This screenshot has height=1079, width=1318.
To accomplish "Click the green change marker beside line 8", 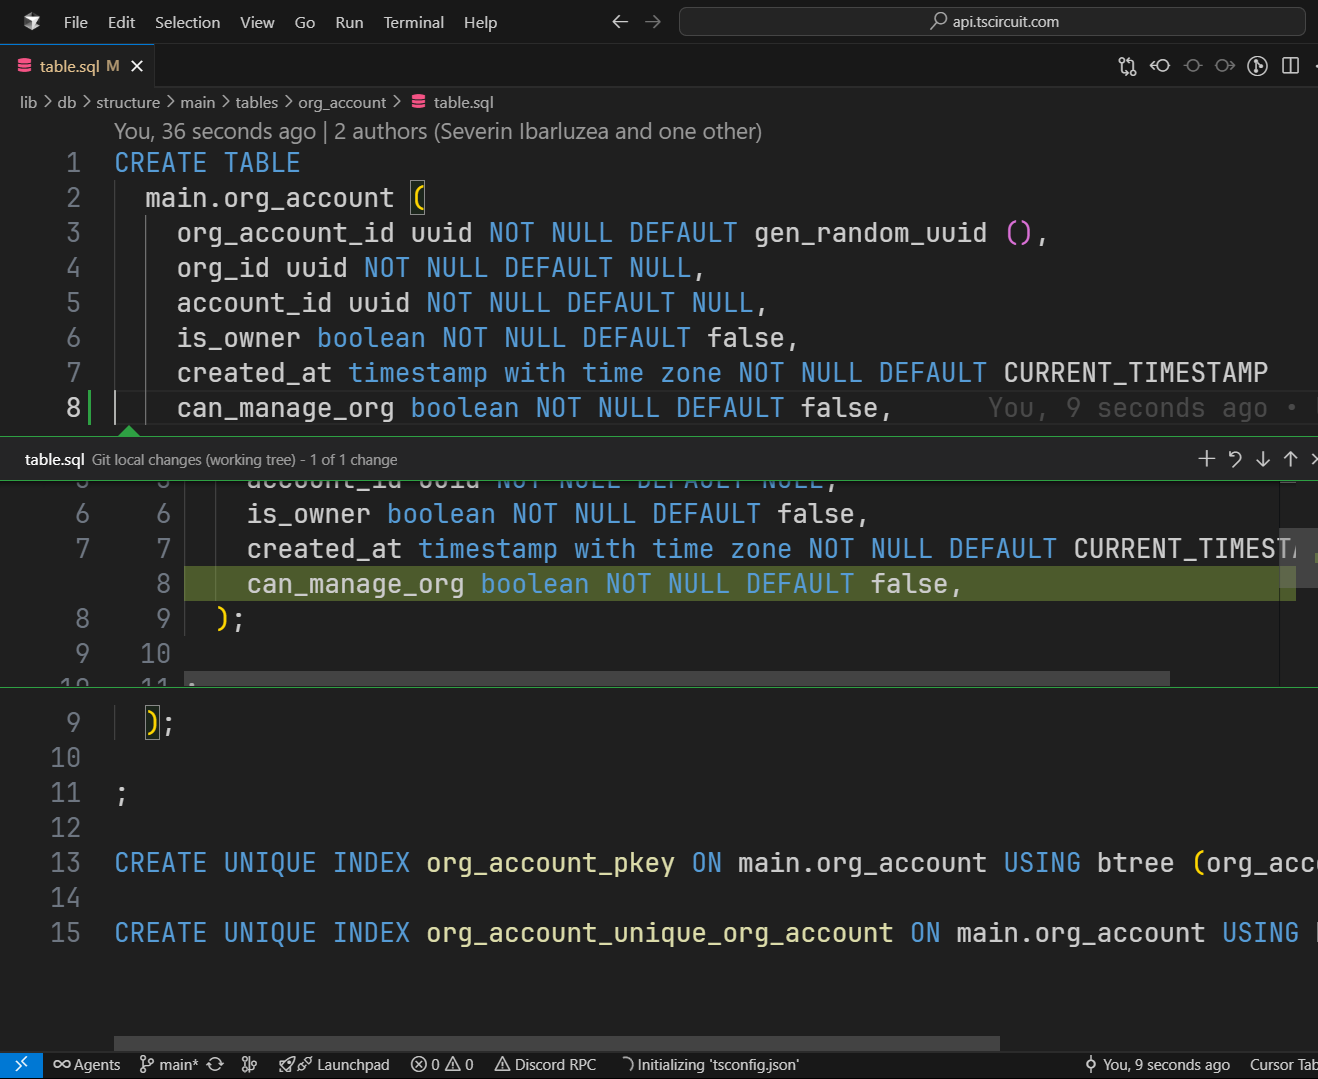I will point(90,408).
